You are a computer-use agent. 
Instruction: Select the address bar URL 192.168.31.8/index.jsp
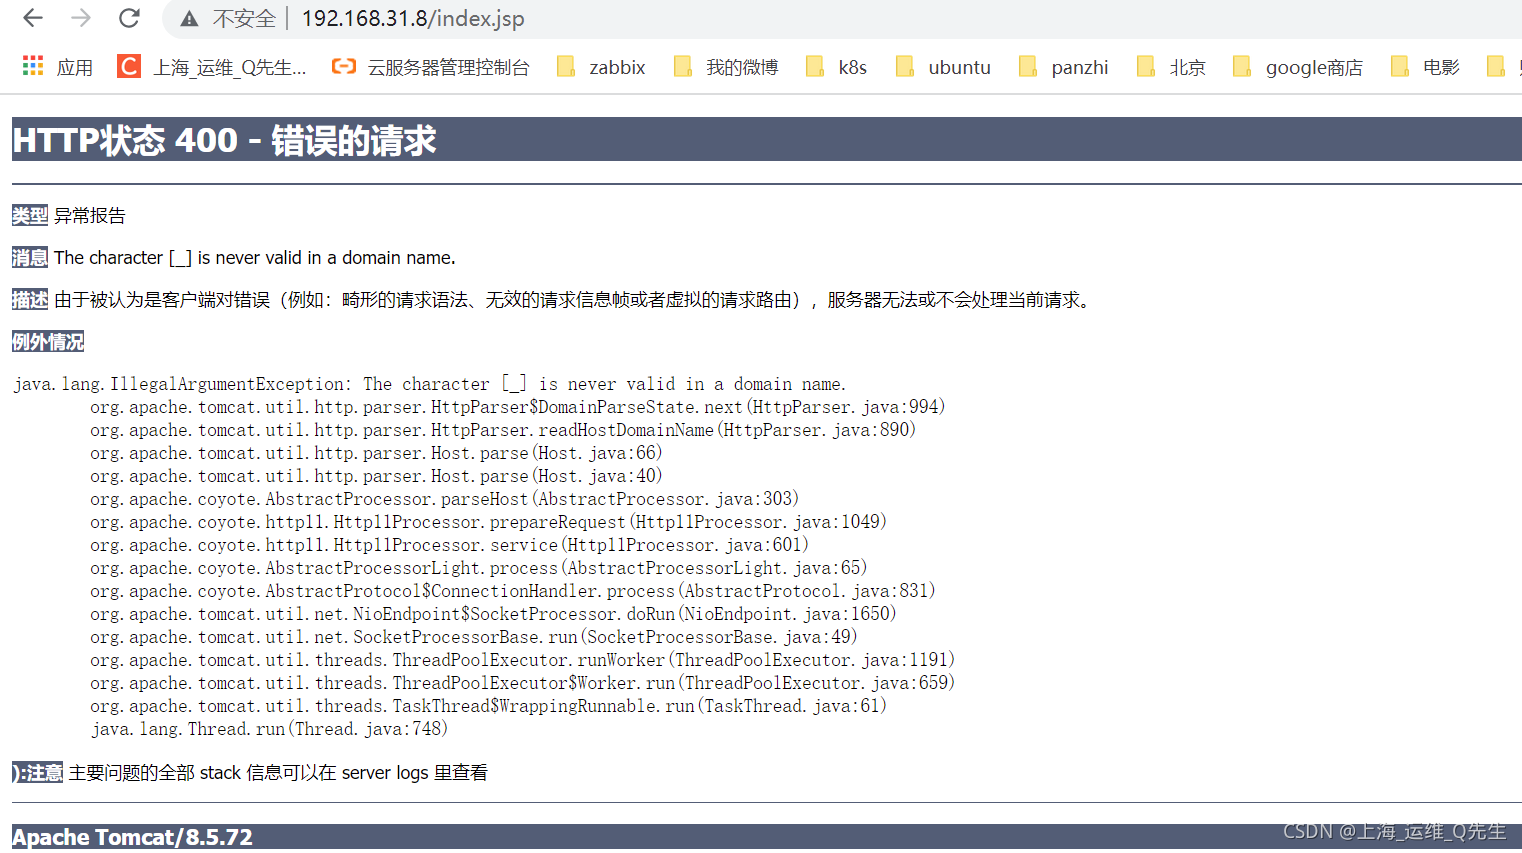413,19
